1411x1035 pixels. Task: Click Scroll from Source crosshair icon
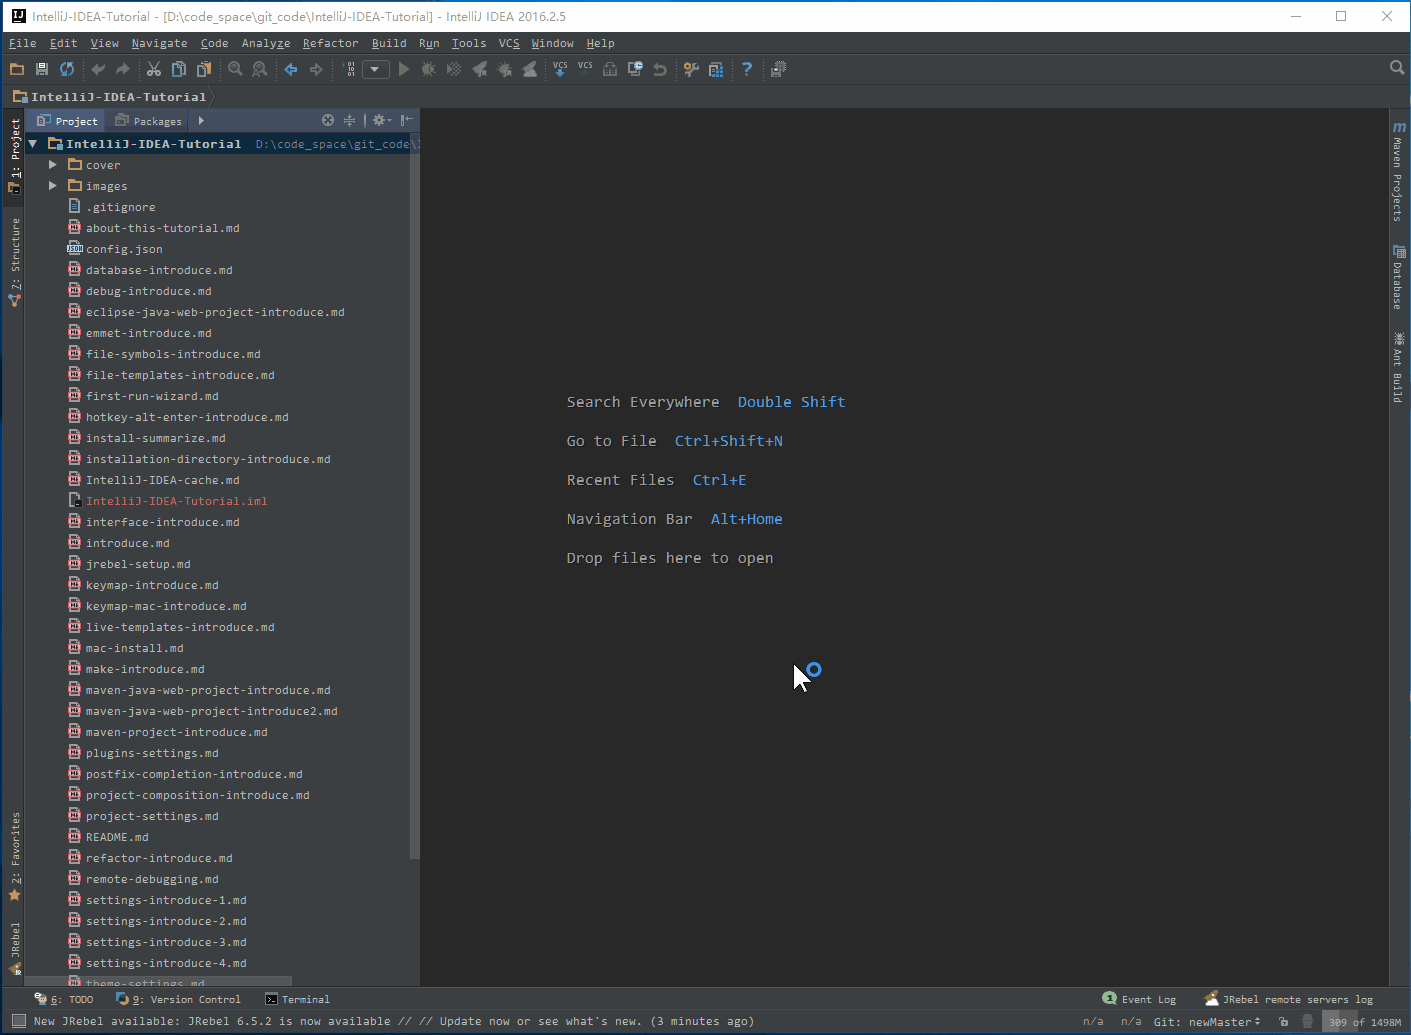(328, 120)
